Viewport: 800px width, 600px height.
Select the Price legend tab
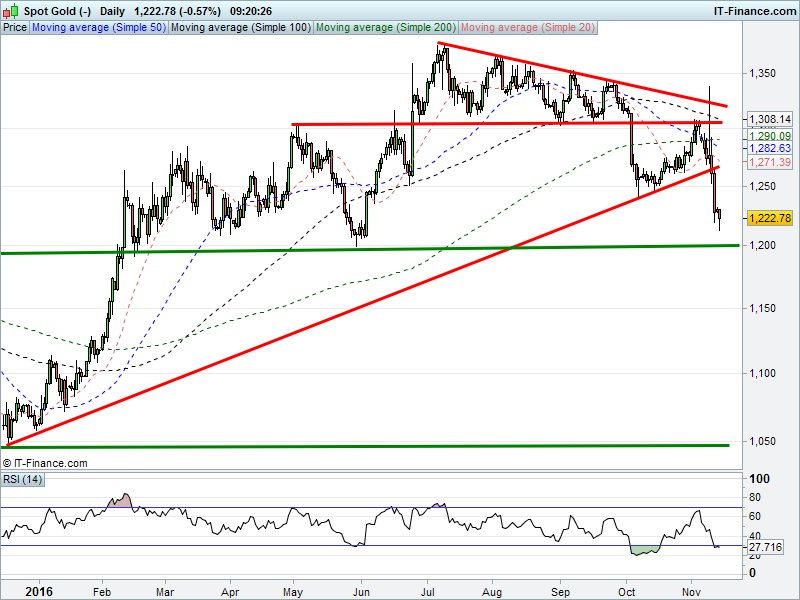coord(15,28)
